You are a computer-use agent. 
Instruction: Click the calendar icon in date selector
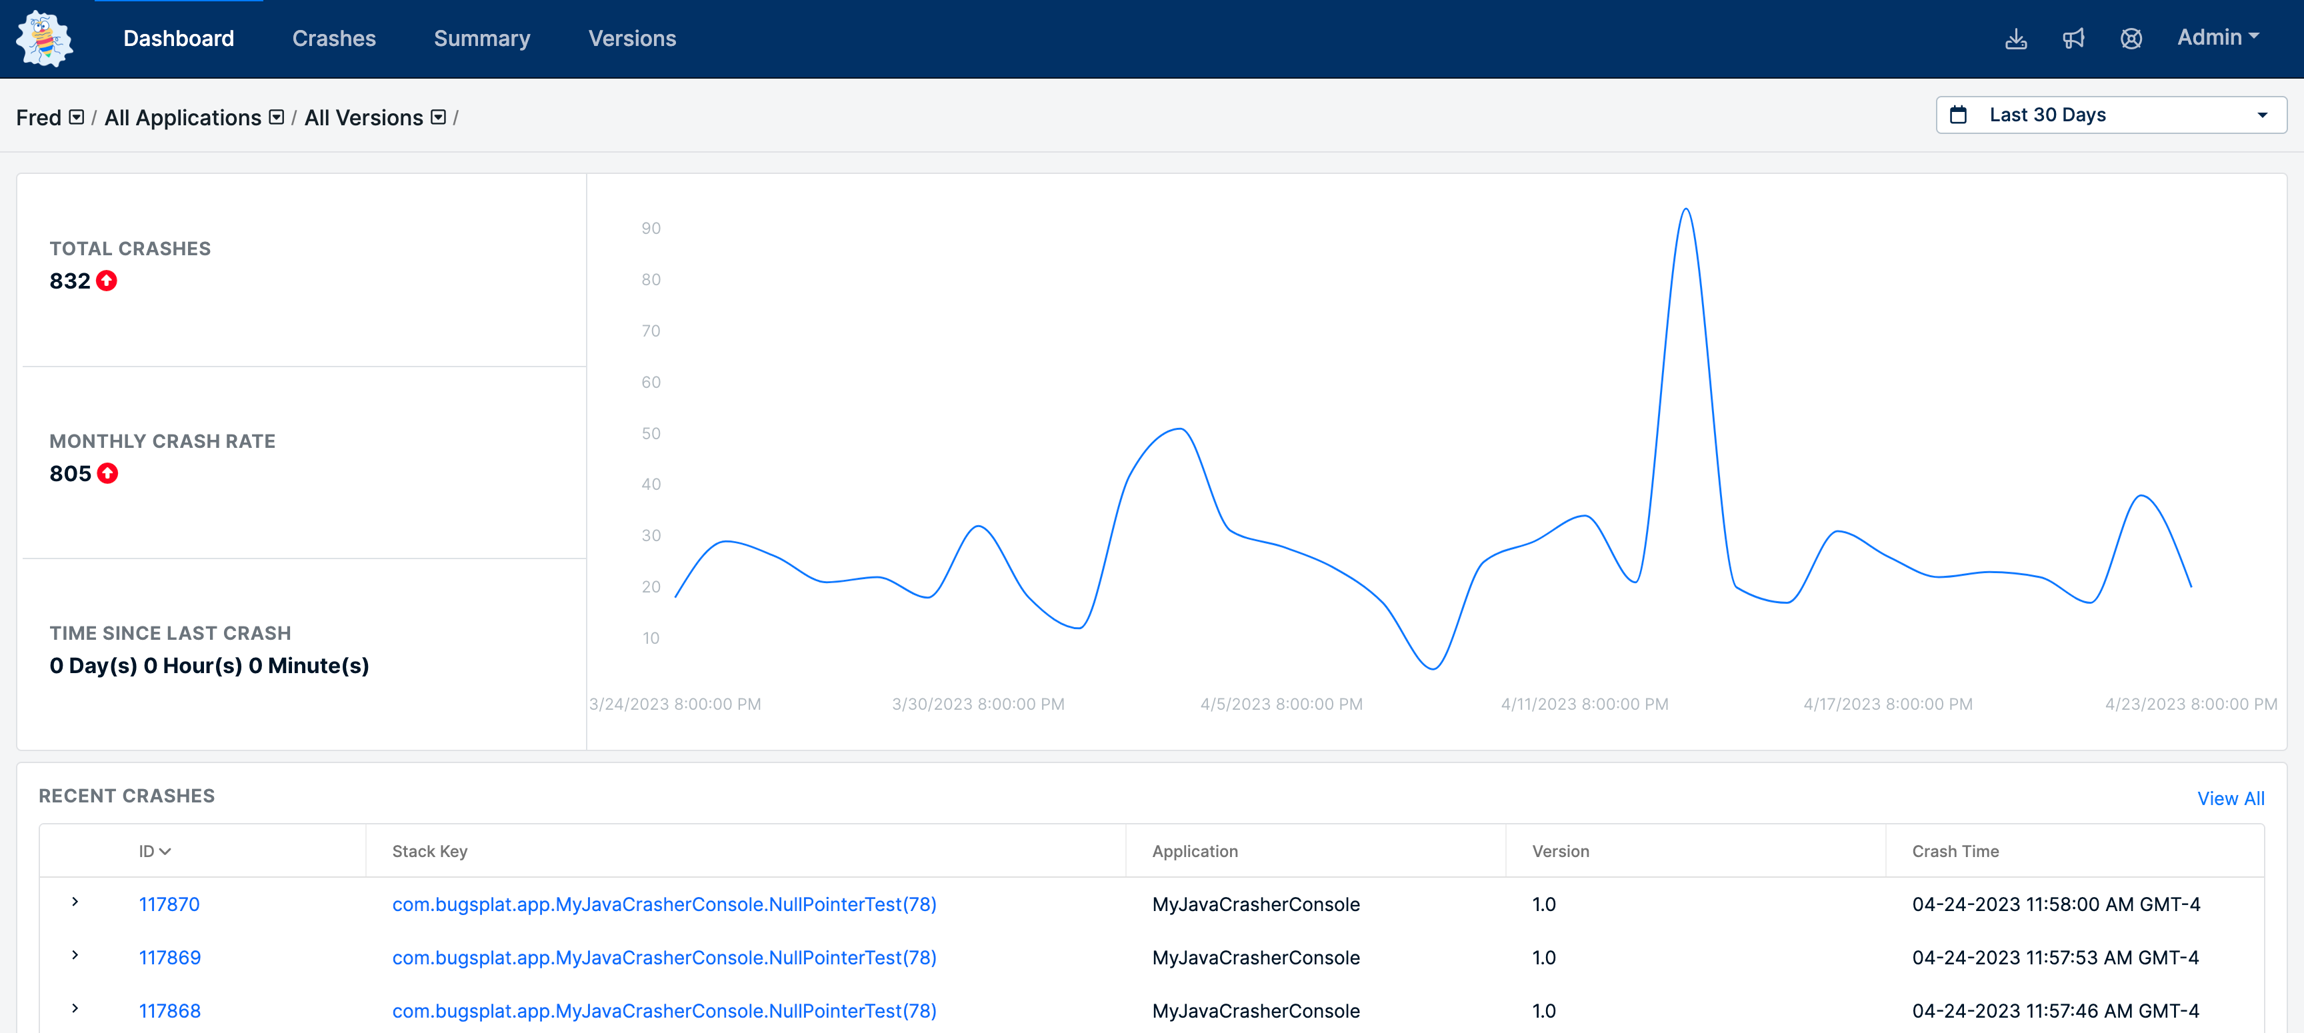tap(1959, 115)
